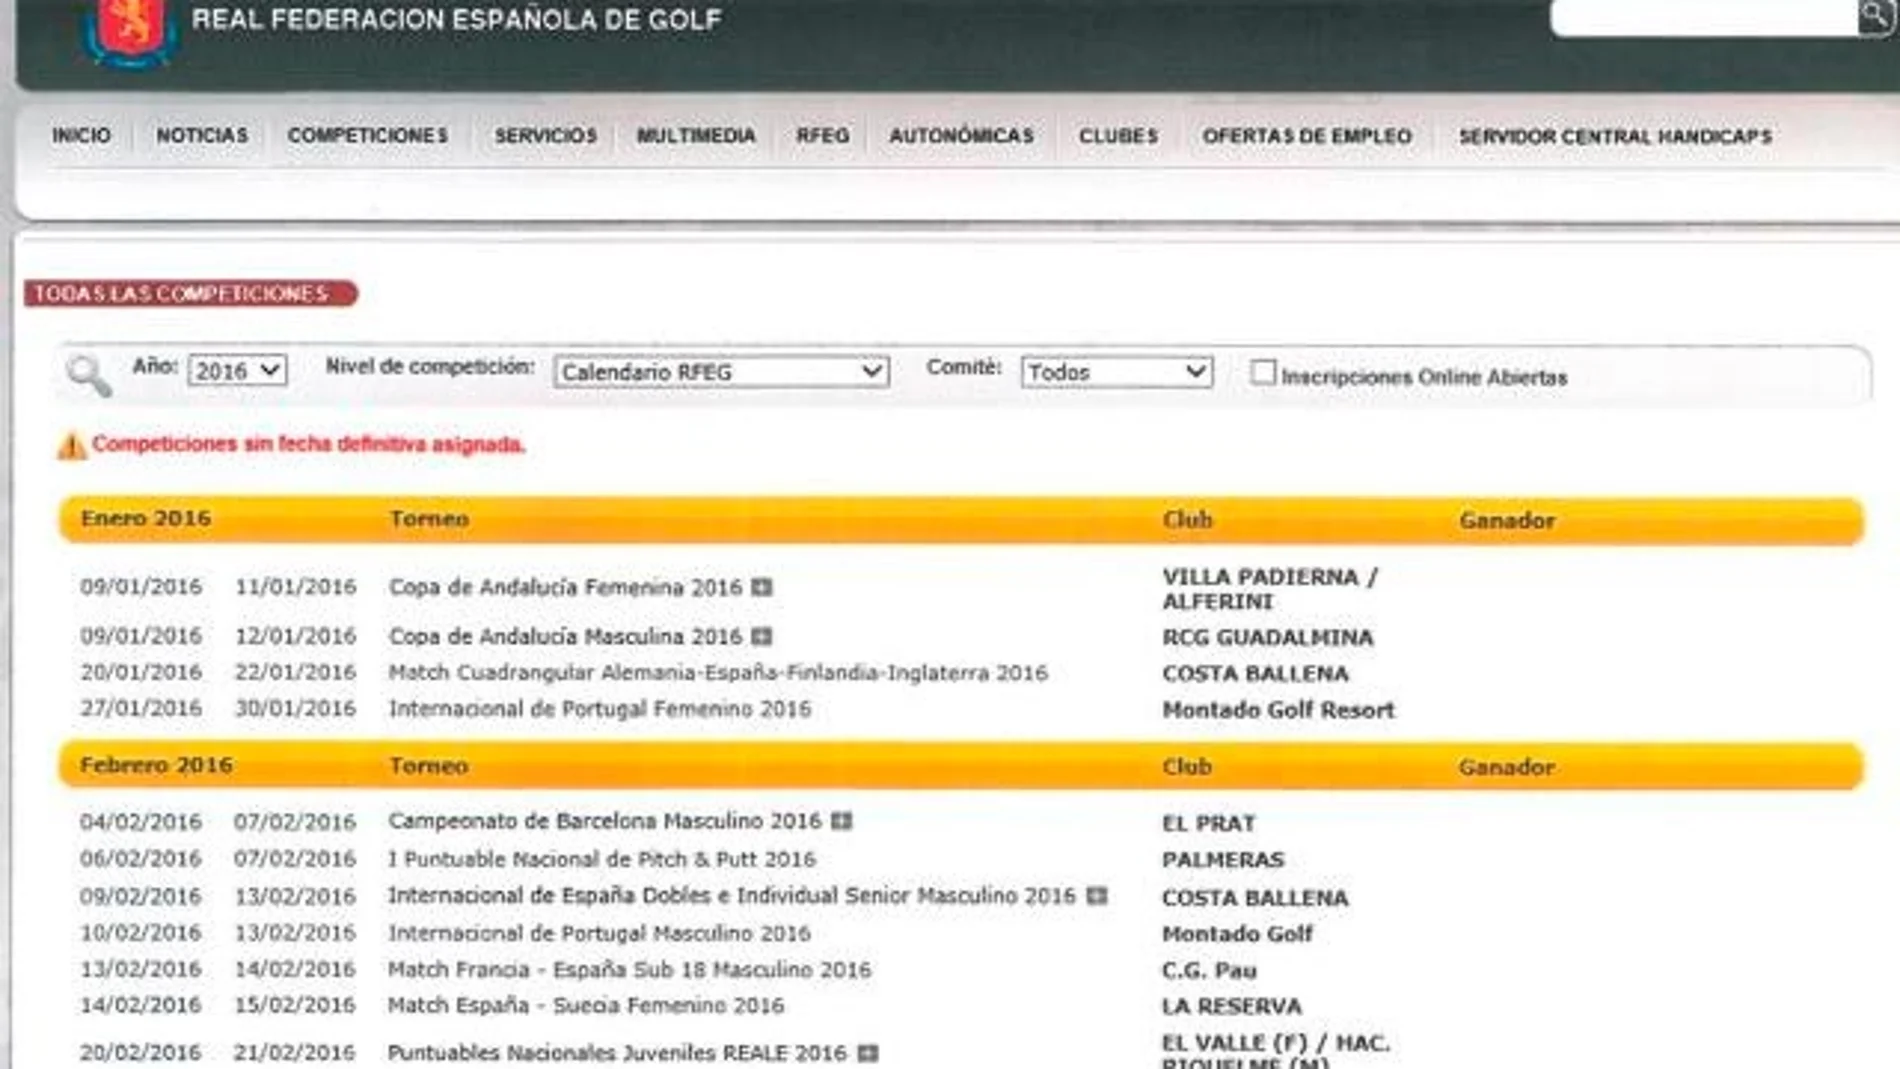Open the COMPETICIONES menu
This screenshot has height=1069, width=1900.
tap(368, 136)
